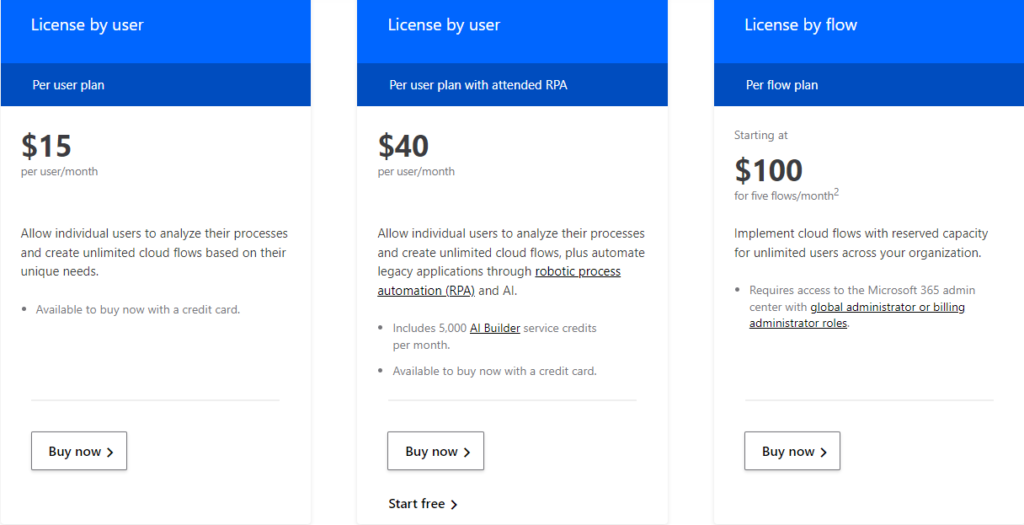
Task: Click Buy now for the $100 per flow plan
Action: pyautogui.click(x=792, y=451)
